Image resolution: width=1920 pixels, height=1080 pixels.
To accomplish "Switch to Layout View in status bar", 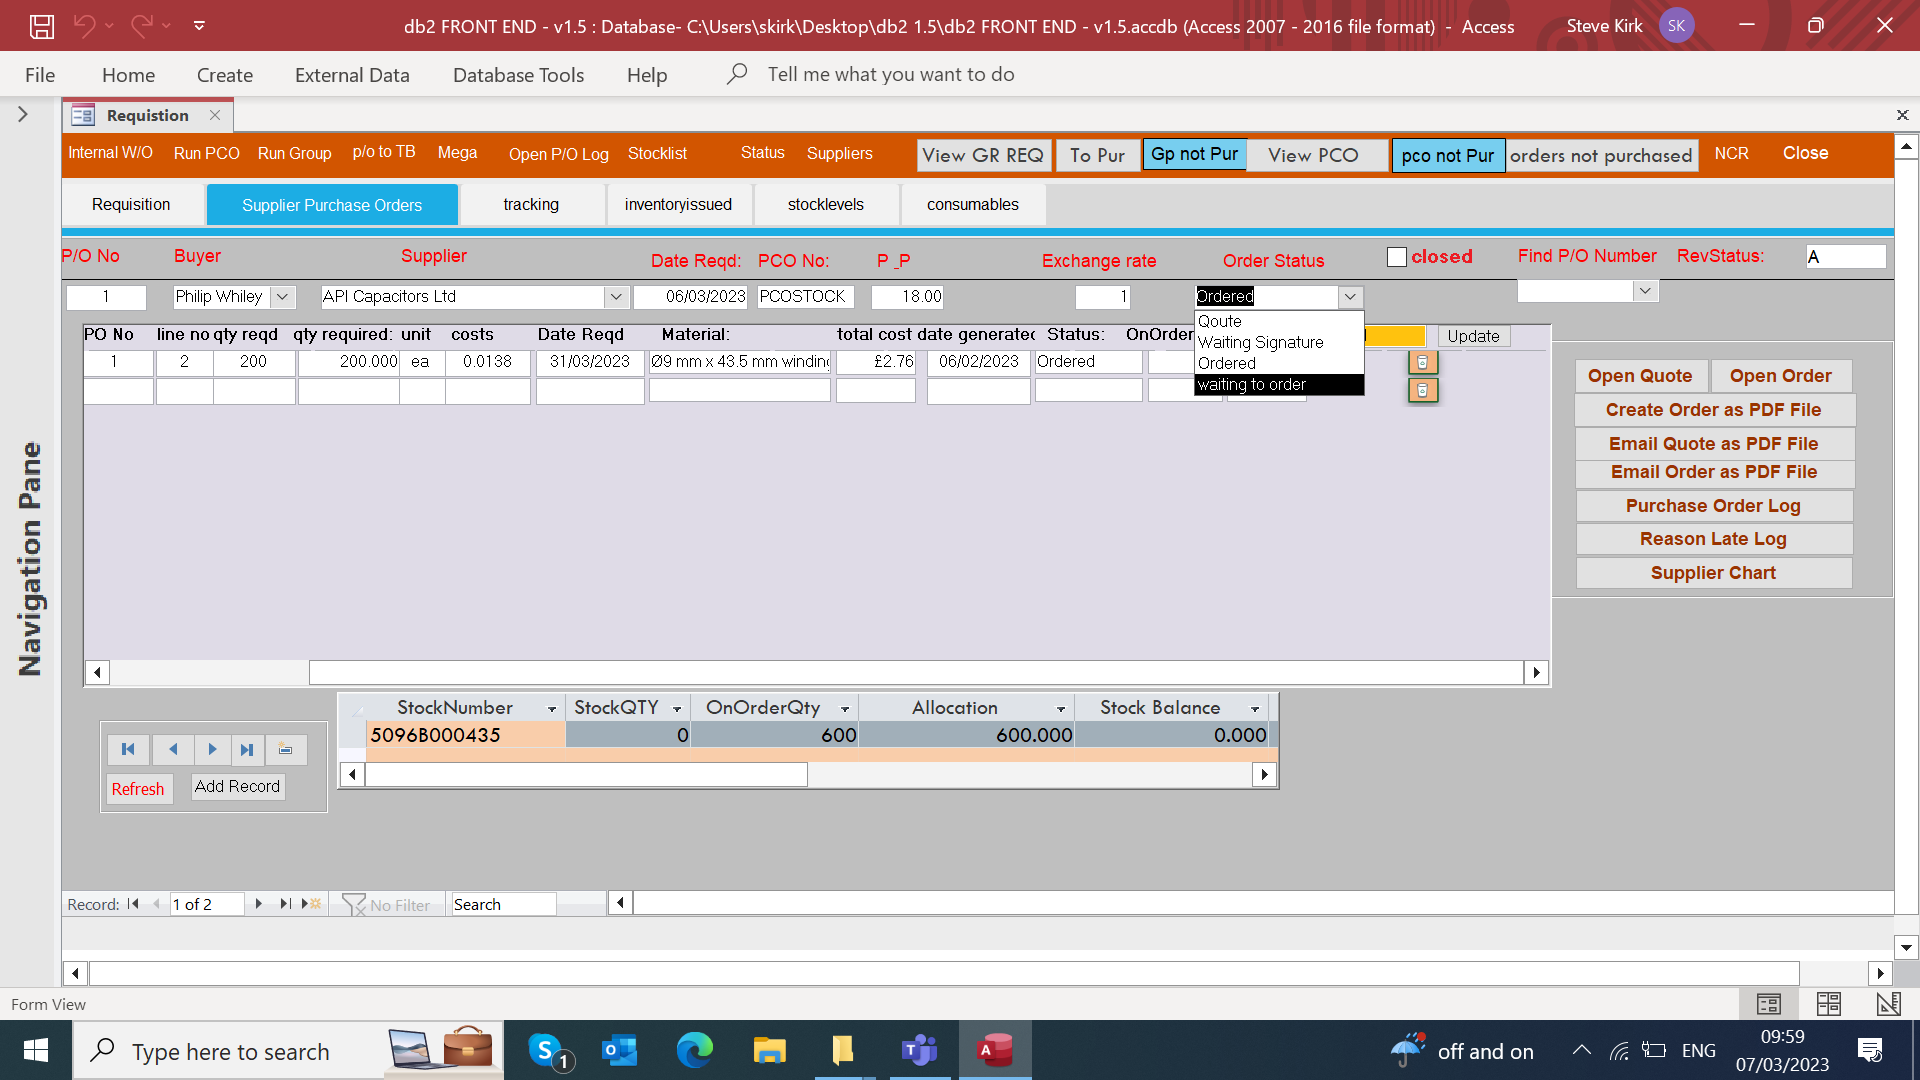I will click(1828, 1004).
